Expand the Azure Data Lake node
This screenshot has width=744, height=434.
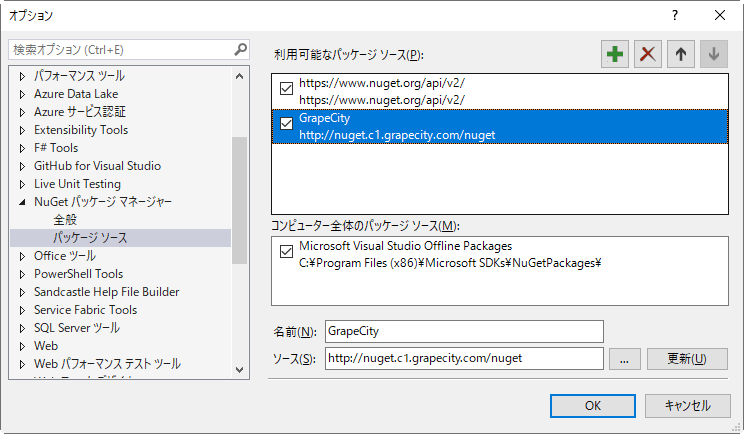click(23, 94)
